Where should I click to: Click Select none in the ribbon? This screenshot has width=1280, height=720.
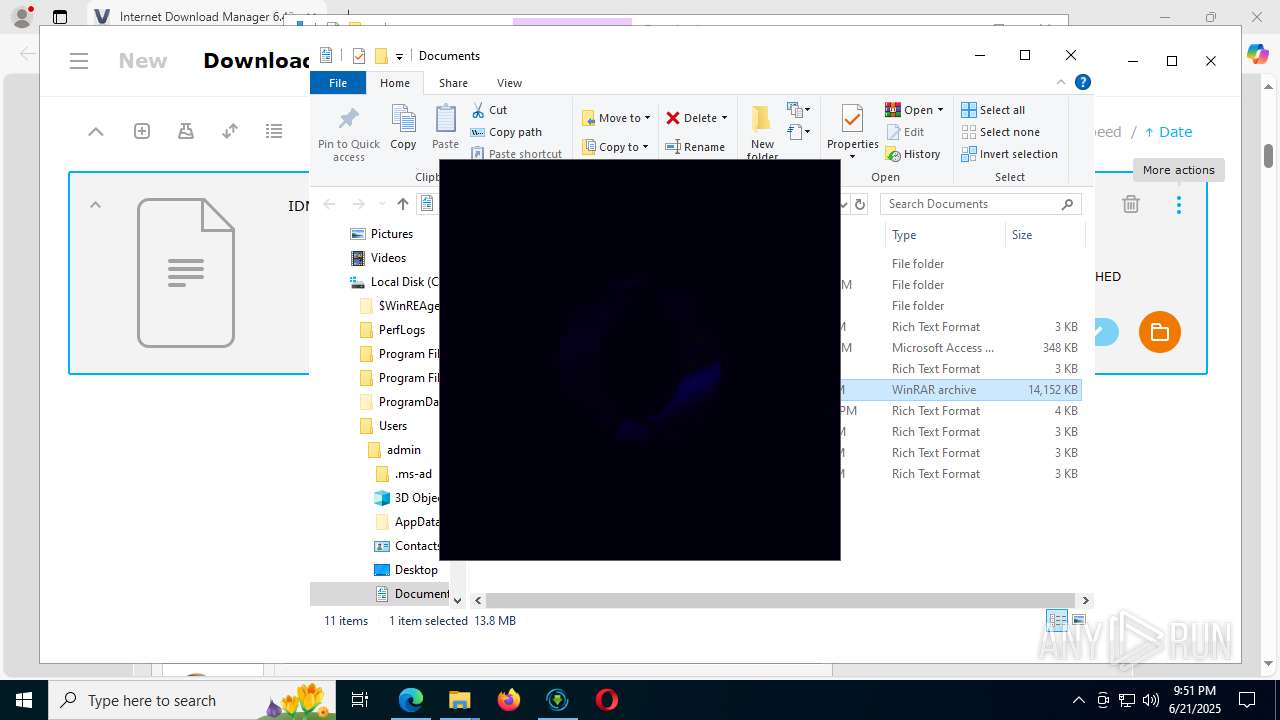1000,132
